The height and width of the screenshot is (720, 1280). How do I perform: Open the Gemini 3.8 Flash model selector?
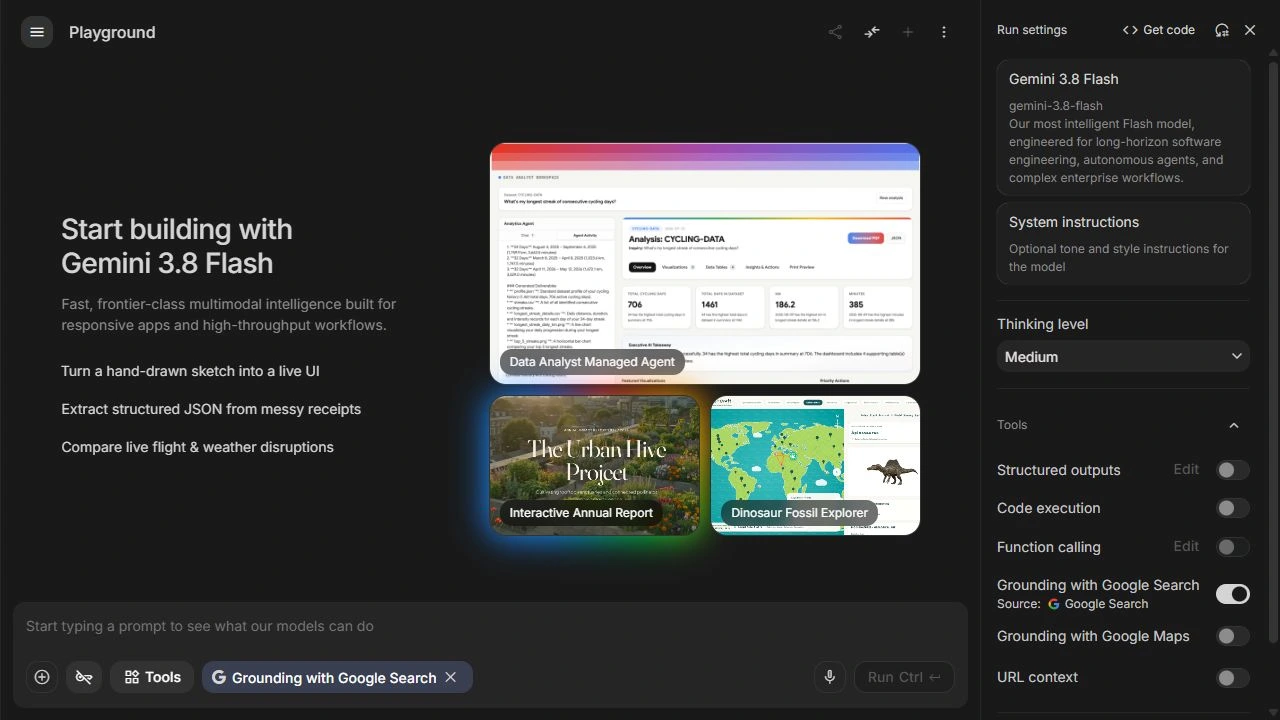coord(1123,128)
